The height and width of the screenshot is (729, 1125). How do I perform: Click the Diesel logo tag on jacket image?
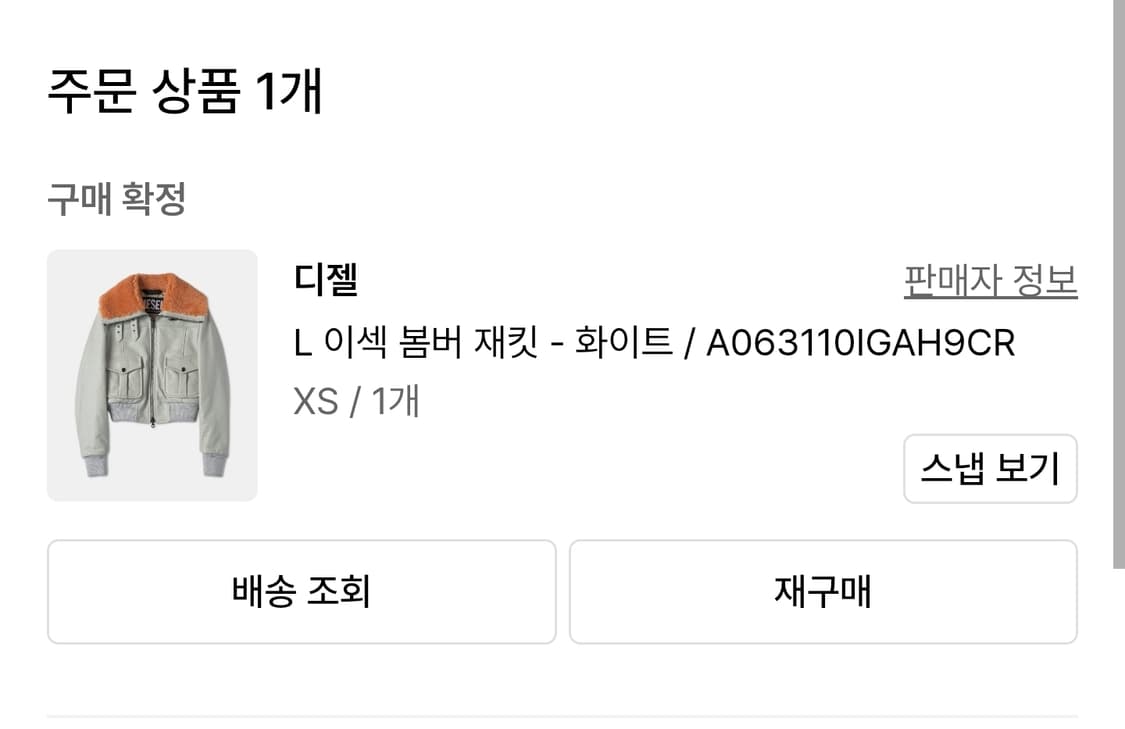click(153, 302)
